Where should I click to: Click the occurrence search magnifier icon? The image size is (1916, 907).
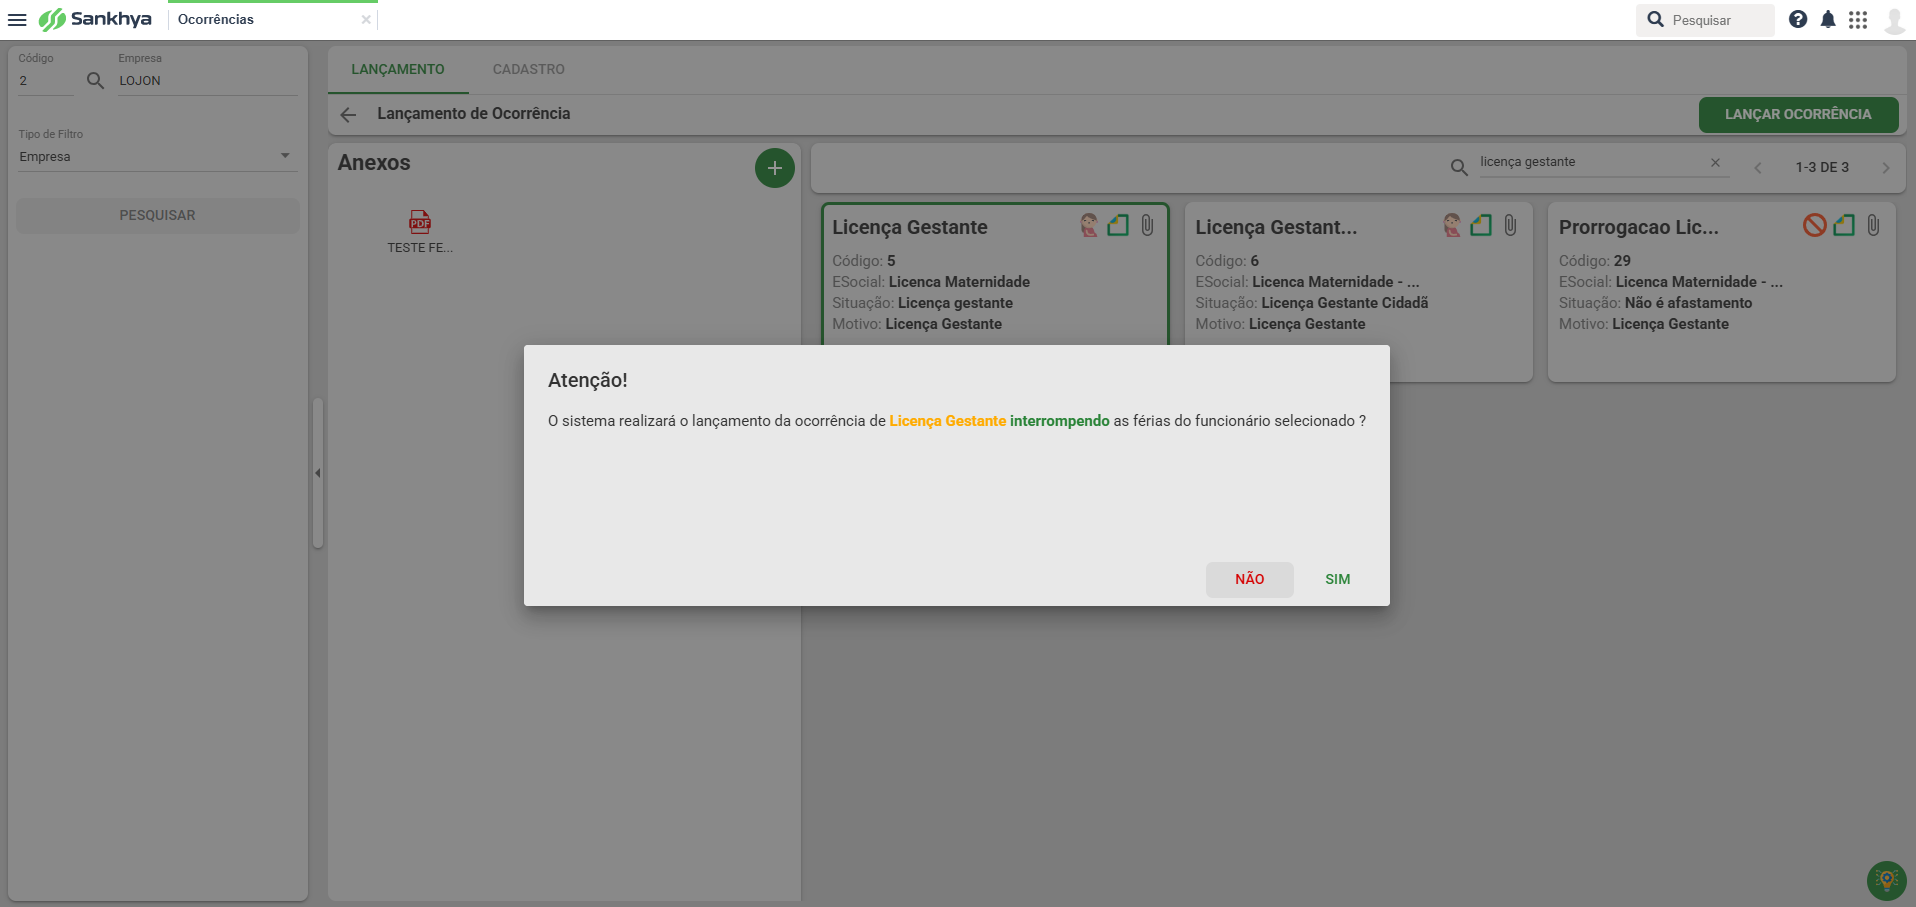[1459, 167]
